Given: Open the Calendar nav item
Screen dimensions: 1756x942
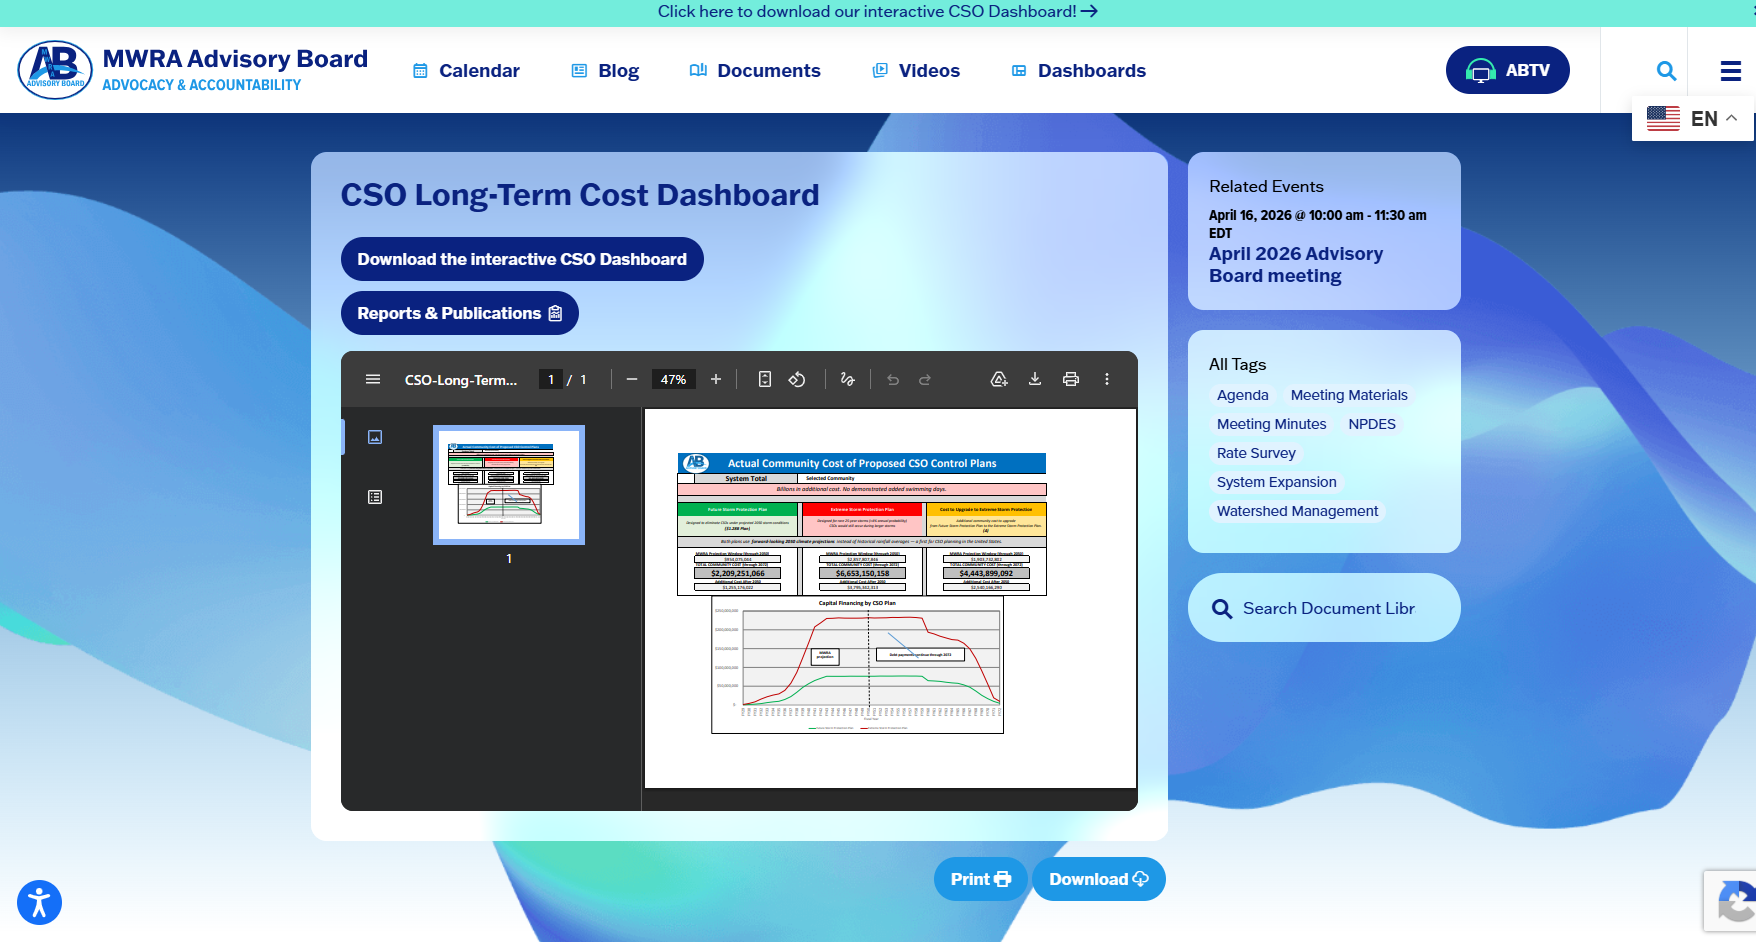Looking at the screenshot, I should tap(466, 70).
